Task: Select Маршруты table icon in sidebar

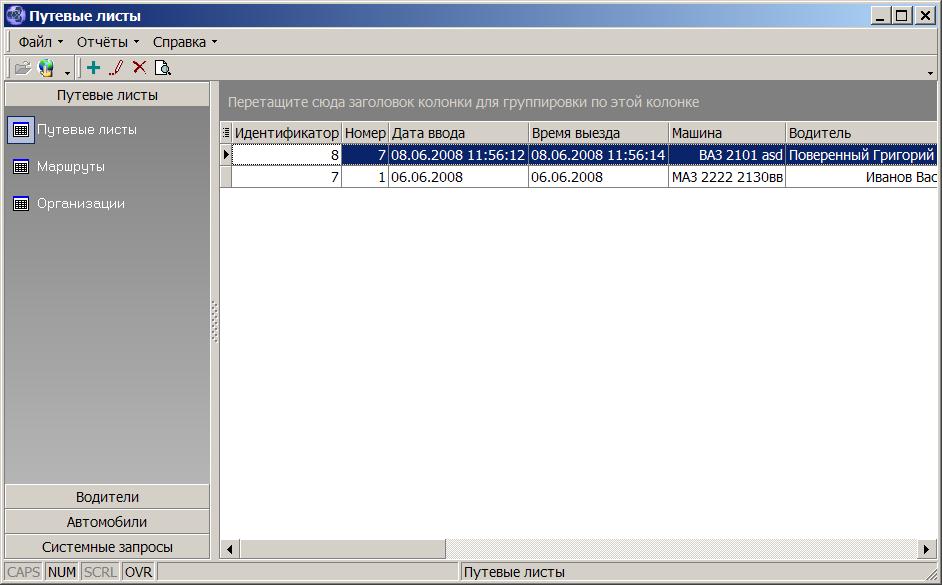Action: [x=20, y=167]
